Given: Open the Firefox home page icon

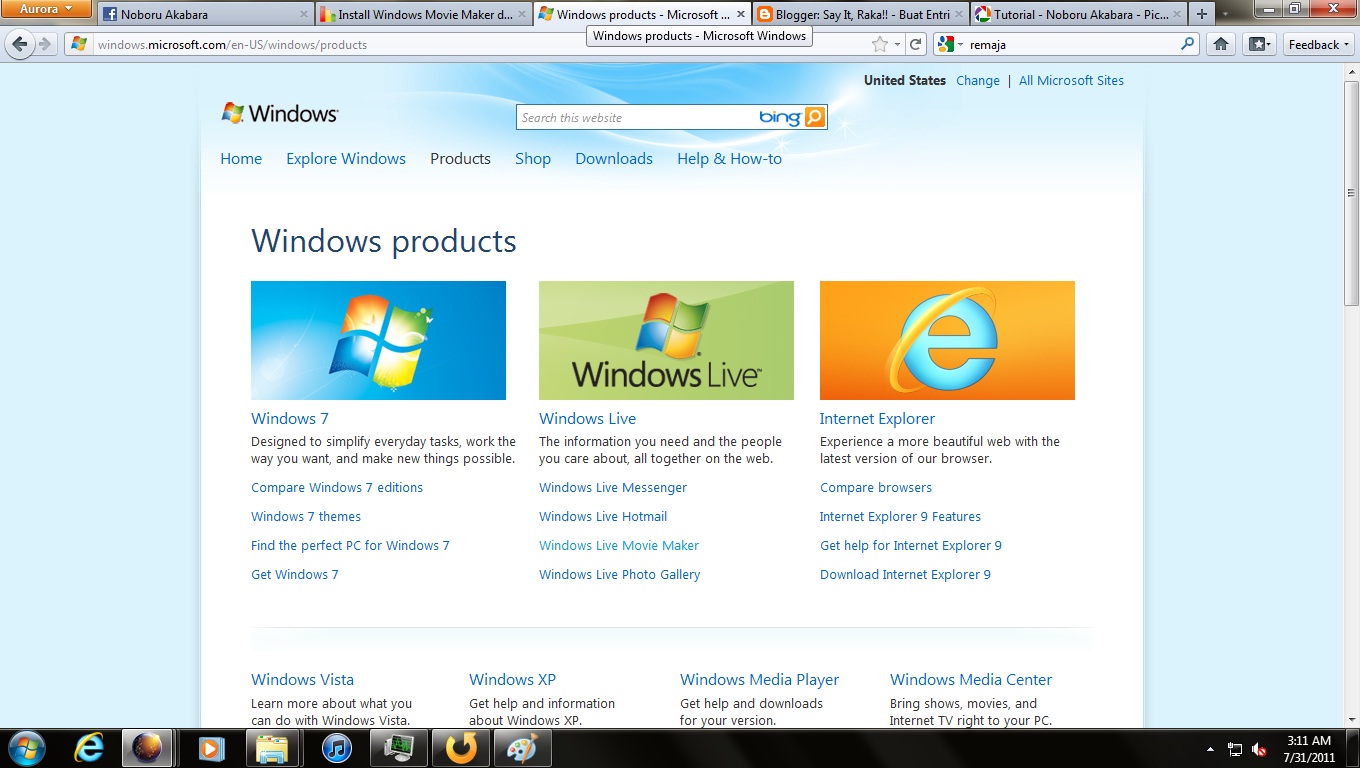Looking at the screenshot, I should 1221,44.
